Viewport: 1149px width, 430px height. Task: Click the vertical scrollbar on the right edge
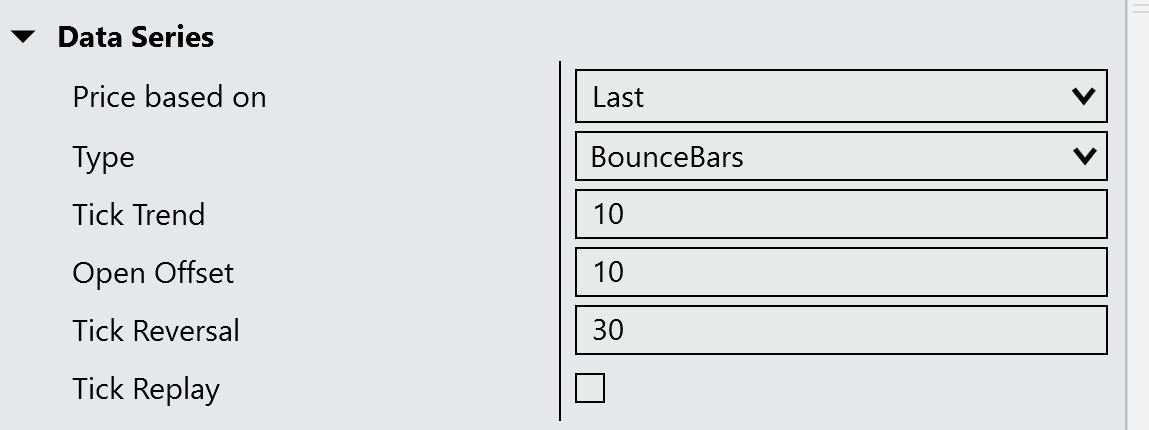(1138, 215)
